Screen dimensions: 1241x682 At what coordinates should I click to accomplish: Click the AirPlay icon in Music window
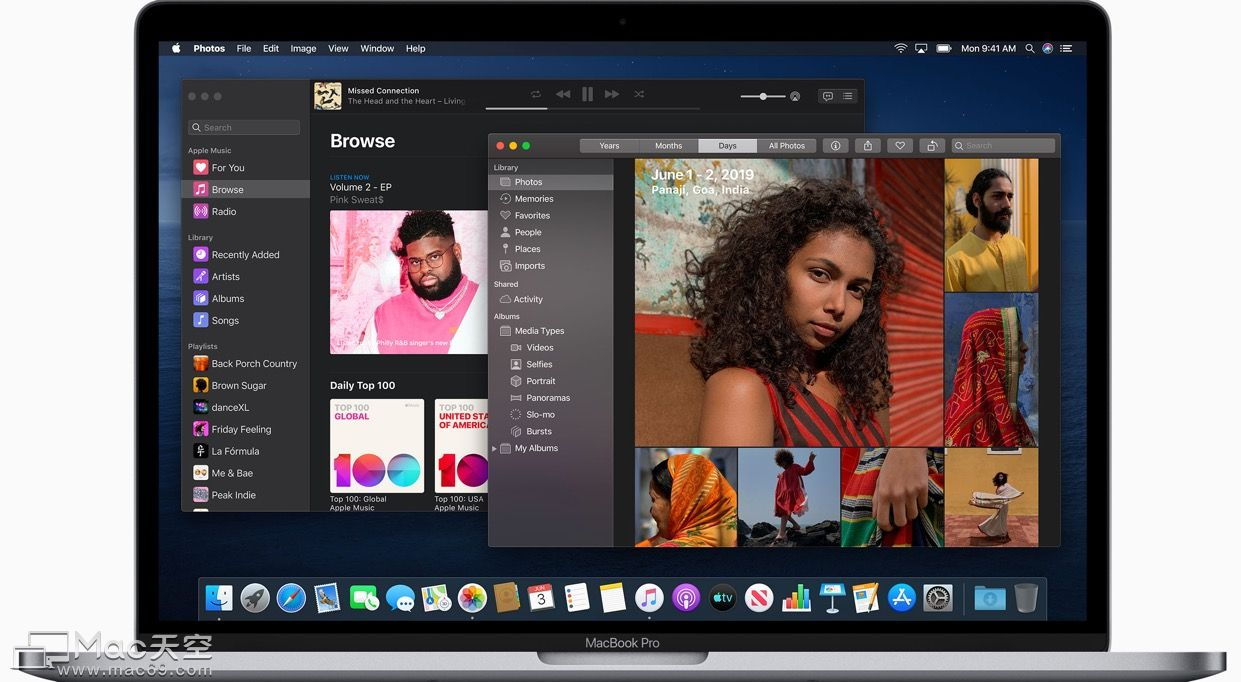coord(795,96)
